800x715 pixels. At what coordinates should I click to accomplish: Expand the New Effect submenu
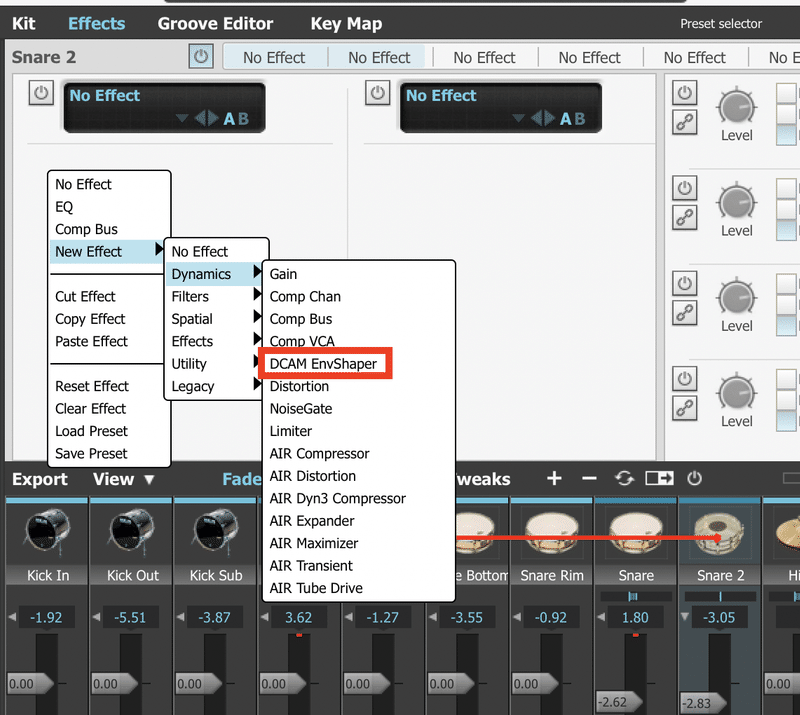107,252
